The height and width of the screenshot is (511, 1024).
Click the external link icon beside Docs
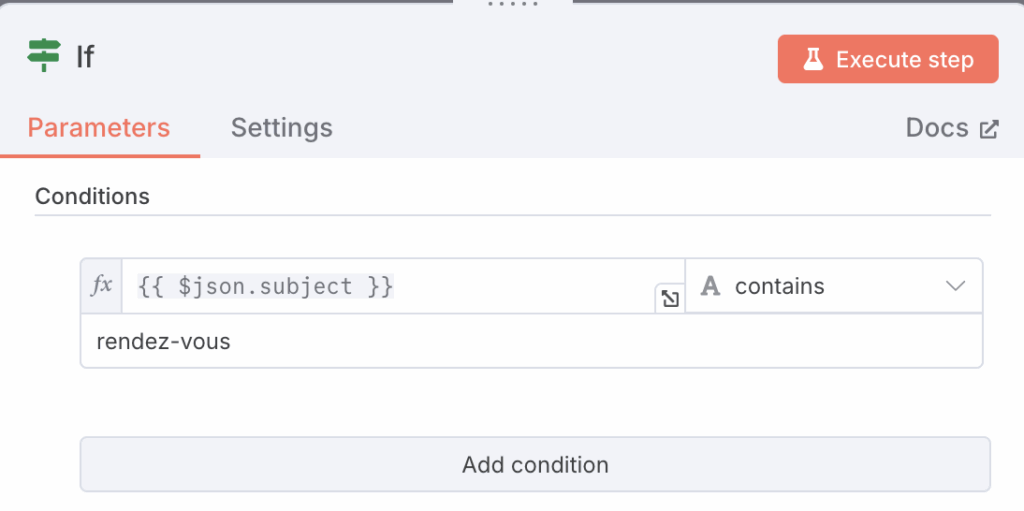(x=989, y=129)
